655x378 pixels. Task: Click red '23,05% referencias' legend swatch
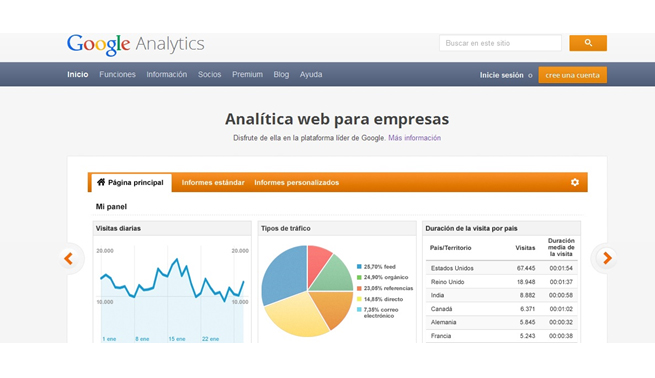pos(359,288)
